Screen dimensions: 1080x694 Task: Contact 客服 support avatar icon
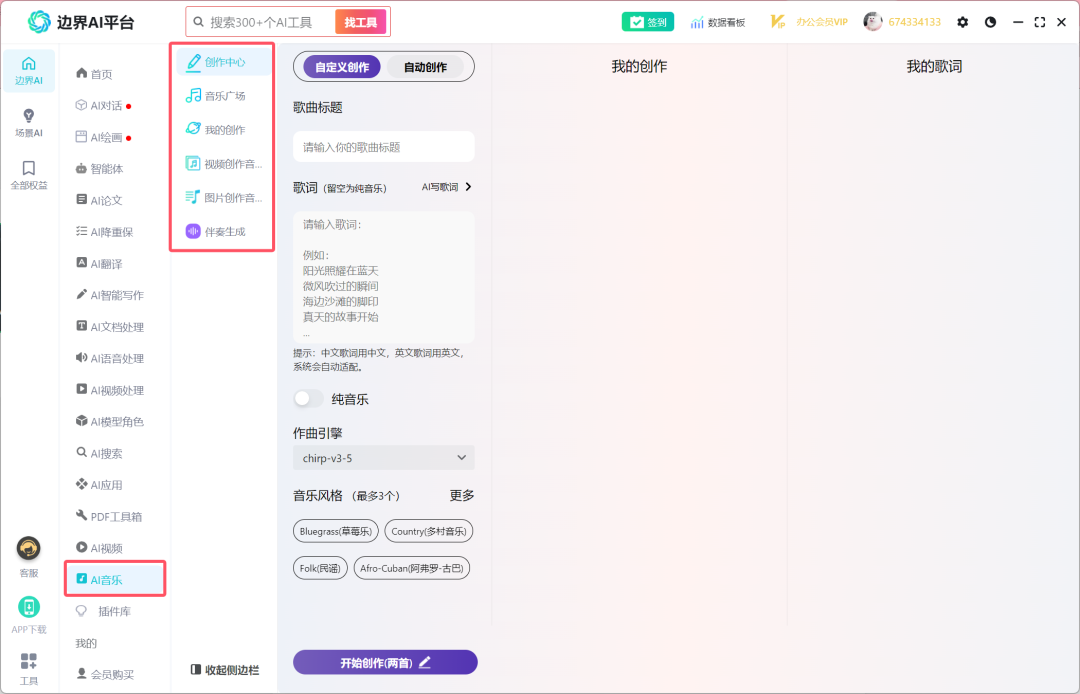coord(28,549)
